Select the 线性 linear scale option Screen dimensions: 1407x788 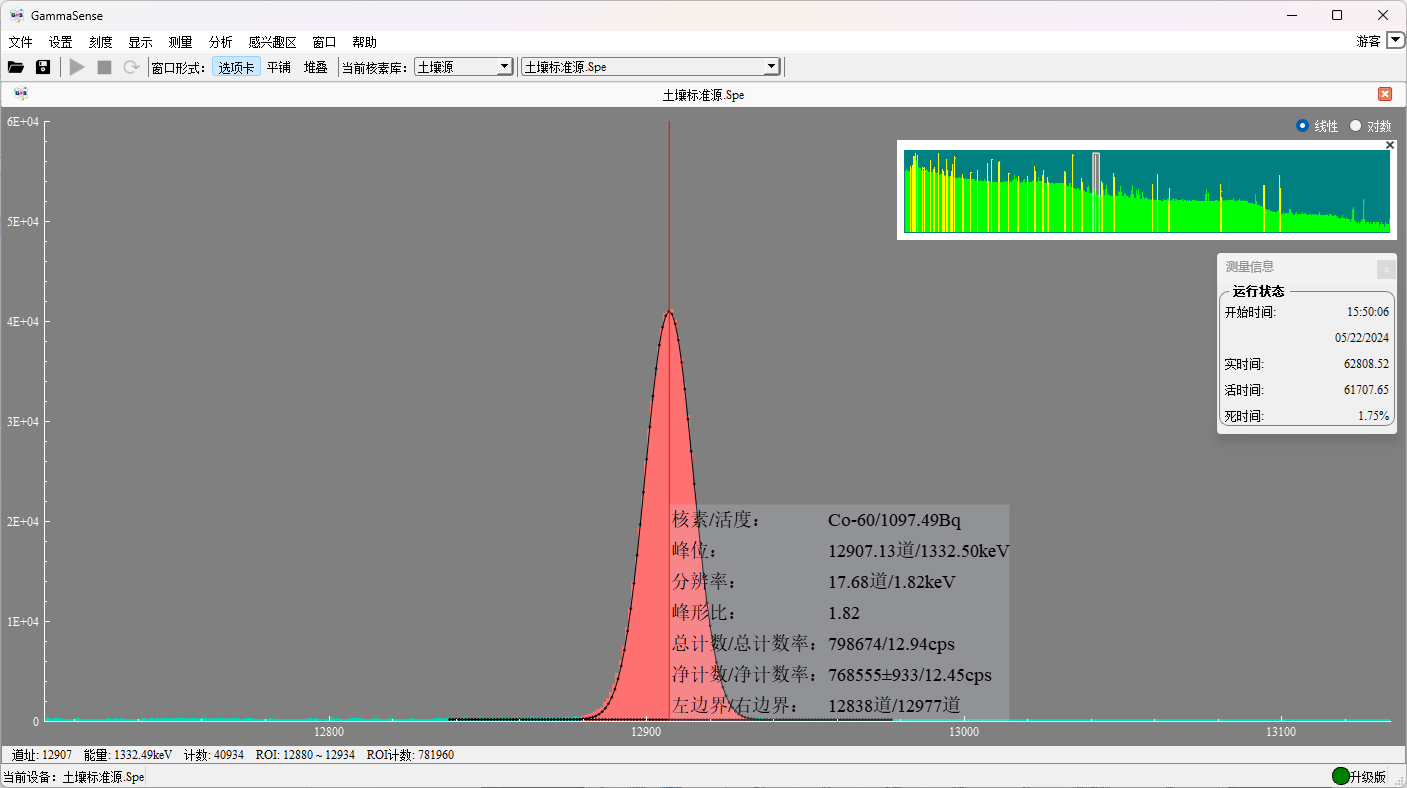(1316, 126)
